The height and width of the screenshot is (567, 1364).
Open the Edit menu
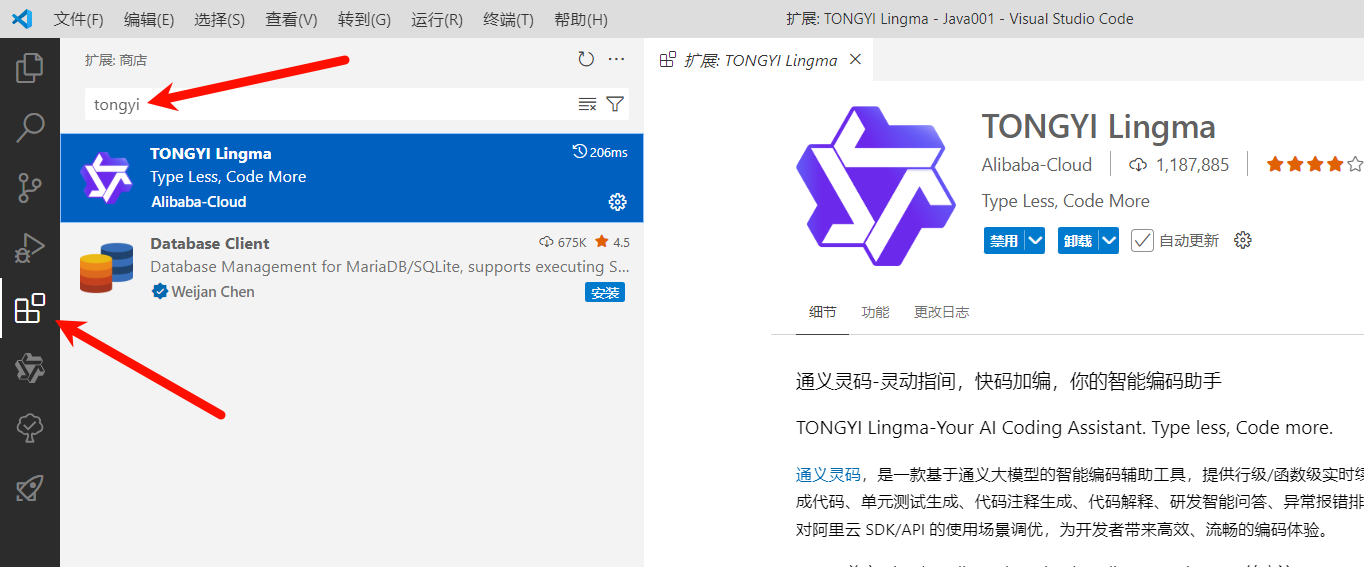[x=149, y=19]
